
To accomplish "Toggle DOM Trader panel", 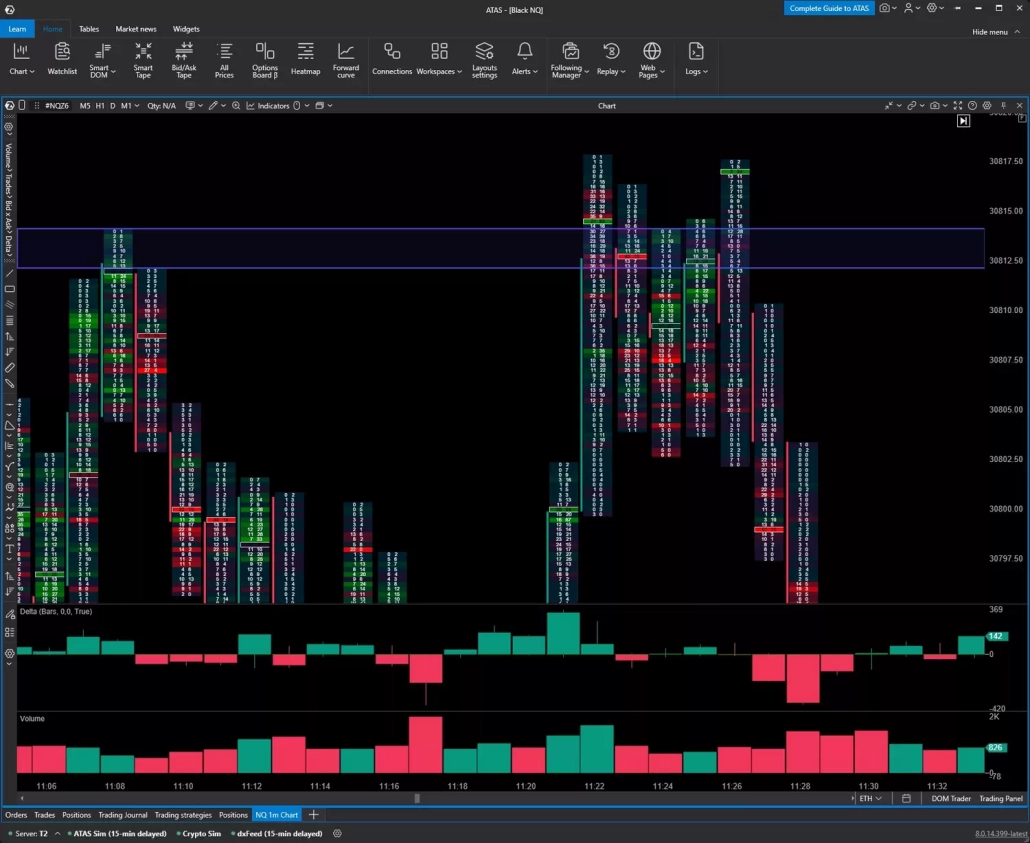I will pyautogui.click(x=951, y=798).
